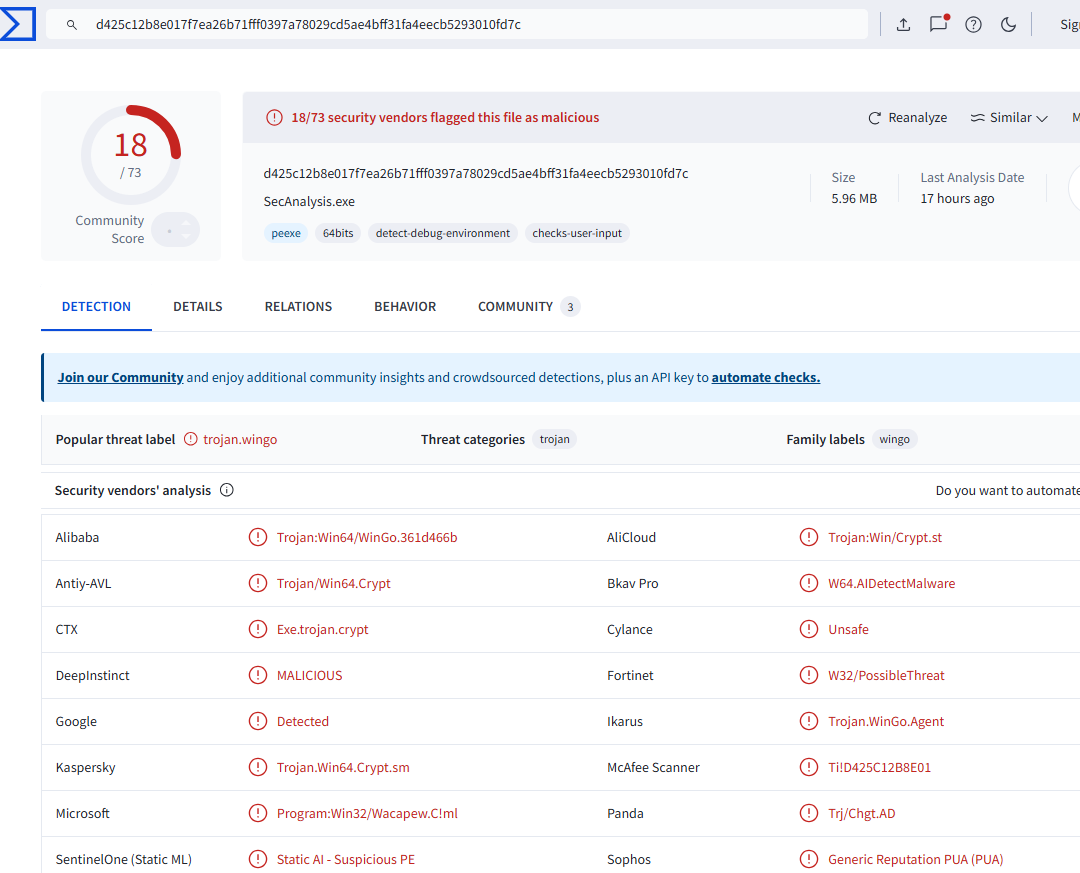Open the notifications chat icon
The image size is (1080, 873).
coord(939,24)
